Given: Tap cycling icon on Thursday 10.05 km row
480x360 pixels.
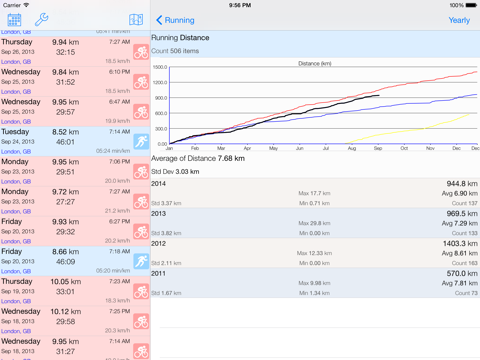Looking at the screenshot, I should 141,291.
